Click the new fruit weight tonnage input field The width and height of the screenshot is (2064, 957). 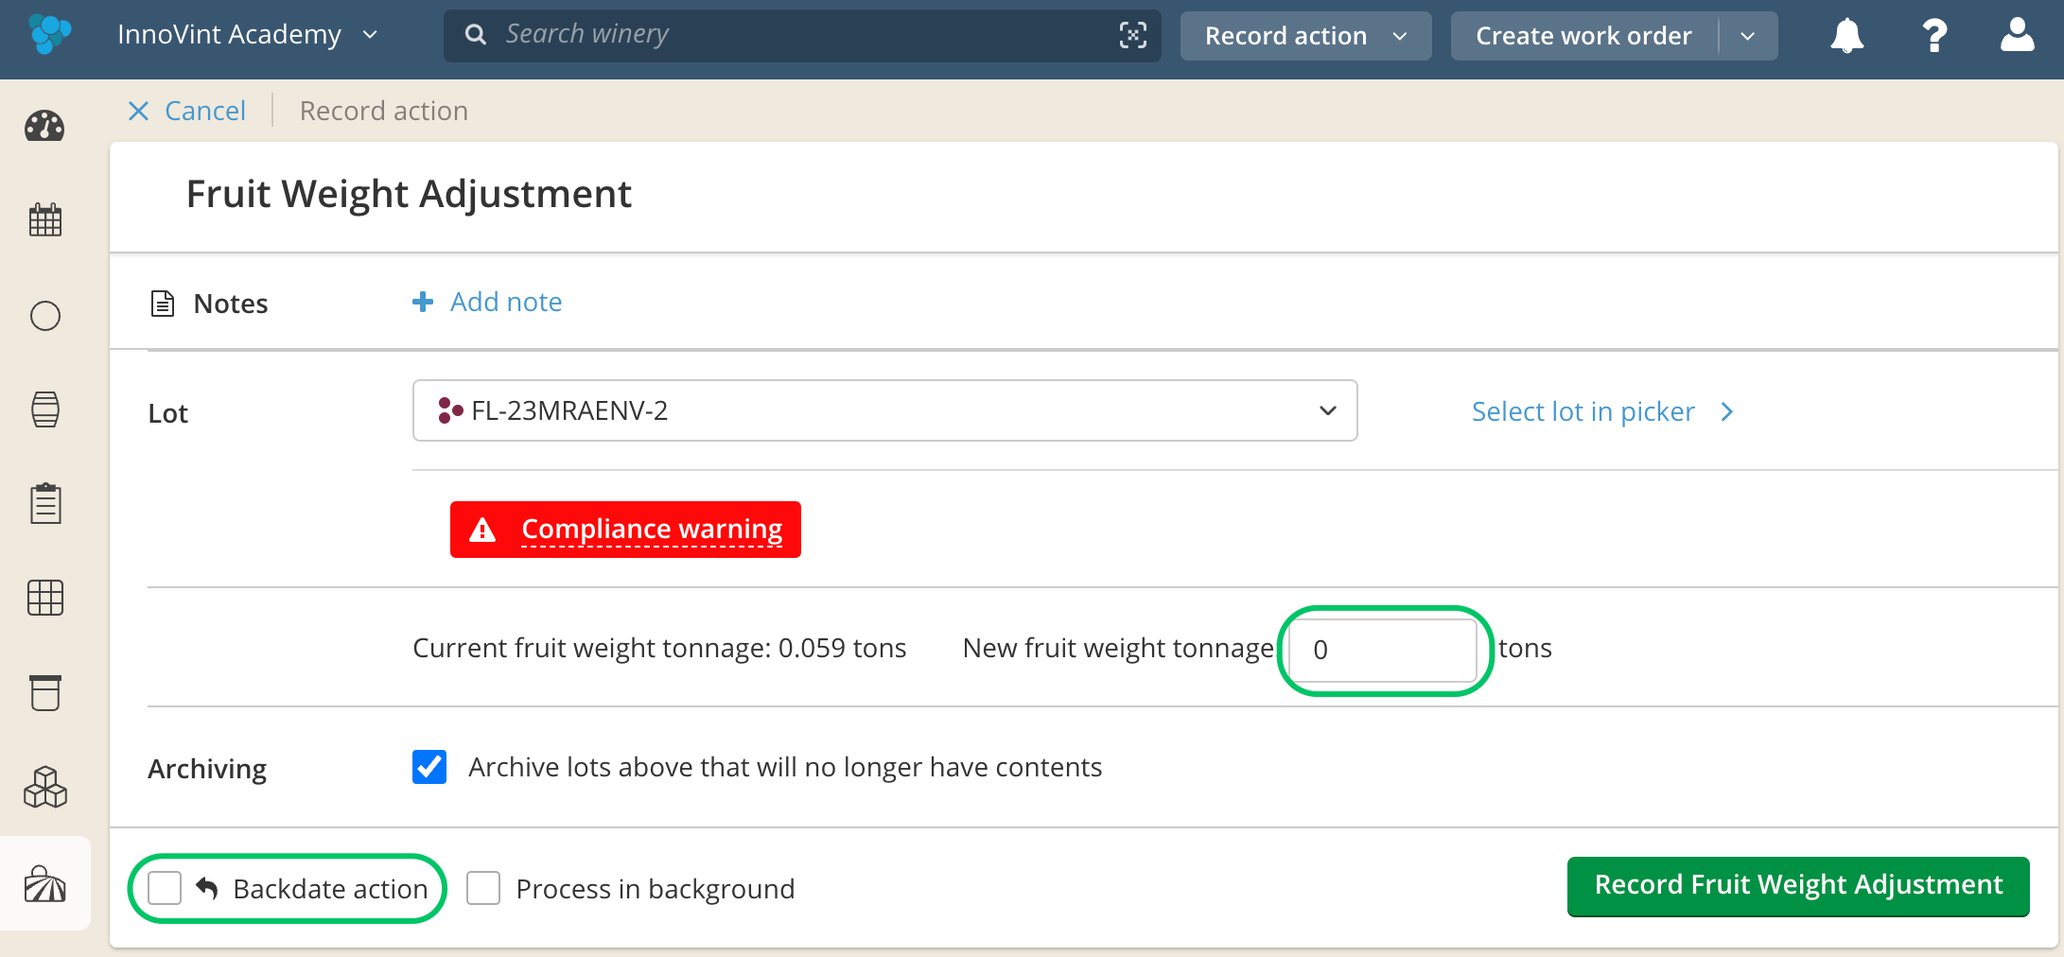click(x=1383, y=650)
